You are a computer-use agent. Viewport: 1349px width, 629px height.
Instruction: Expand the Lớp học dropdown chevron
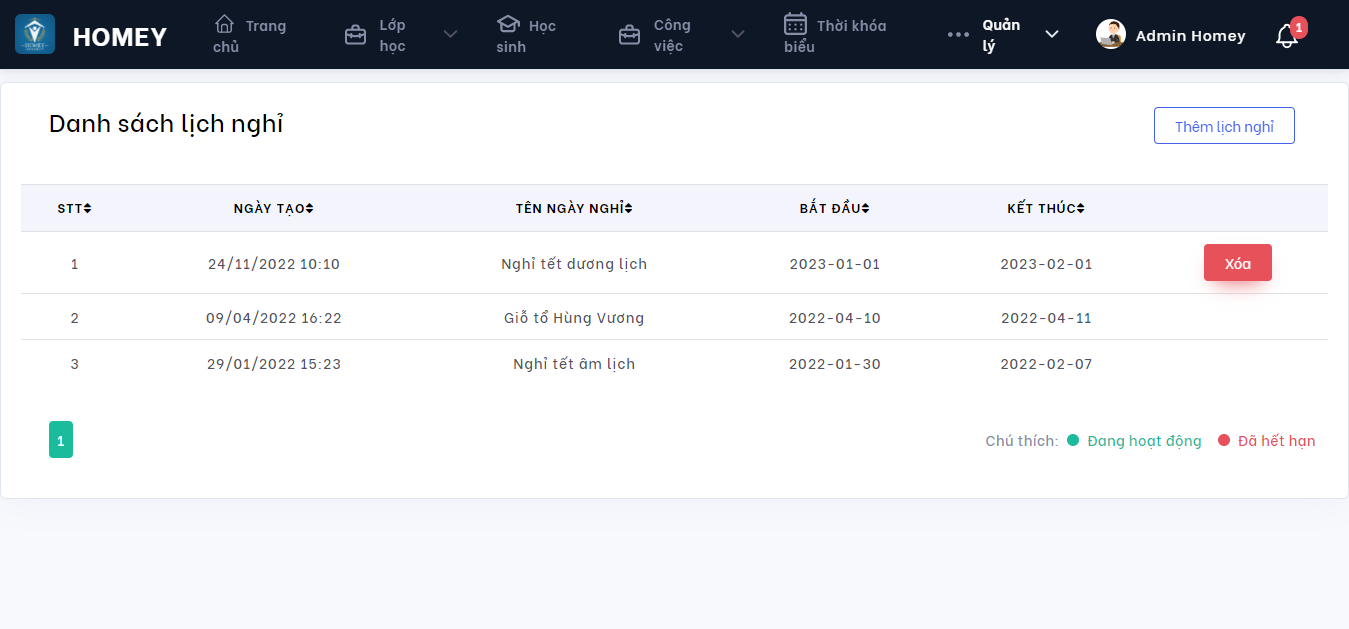pyautogui.click(x=450, y=35)
